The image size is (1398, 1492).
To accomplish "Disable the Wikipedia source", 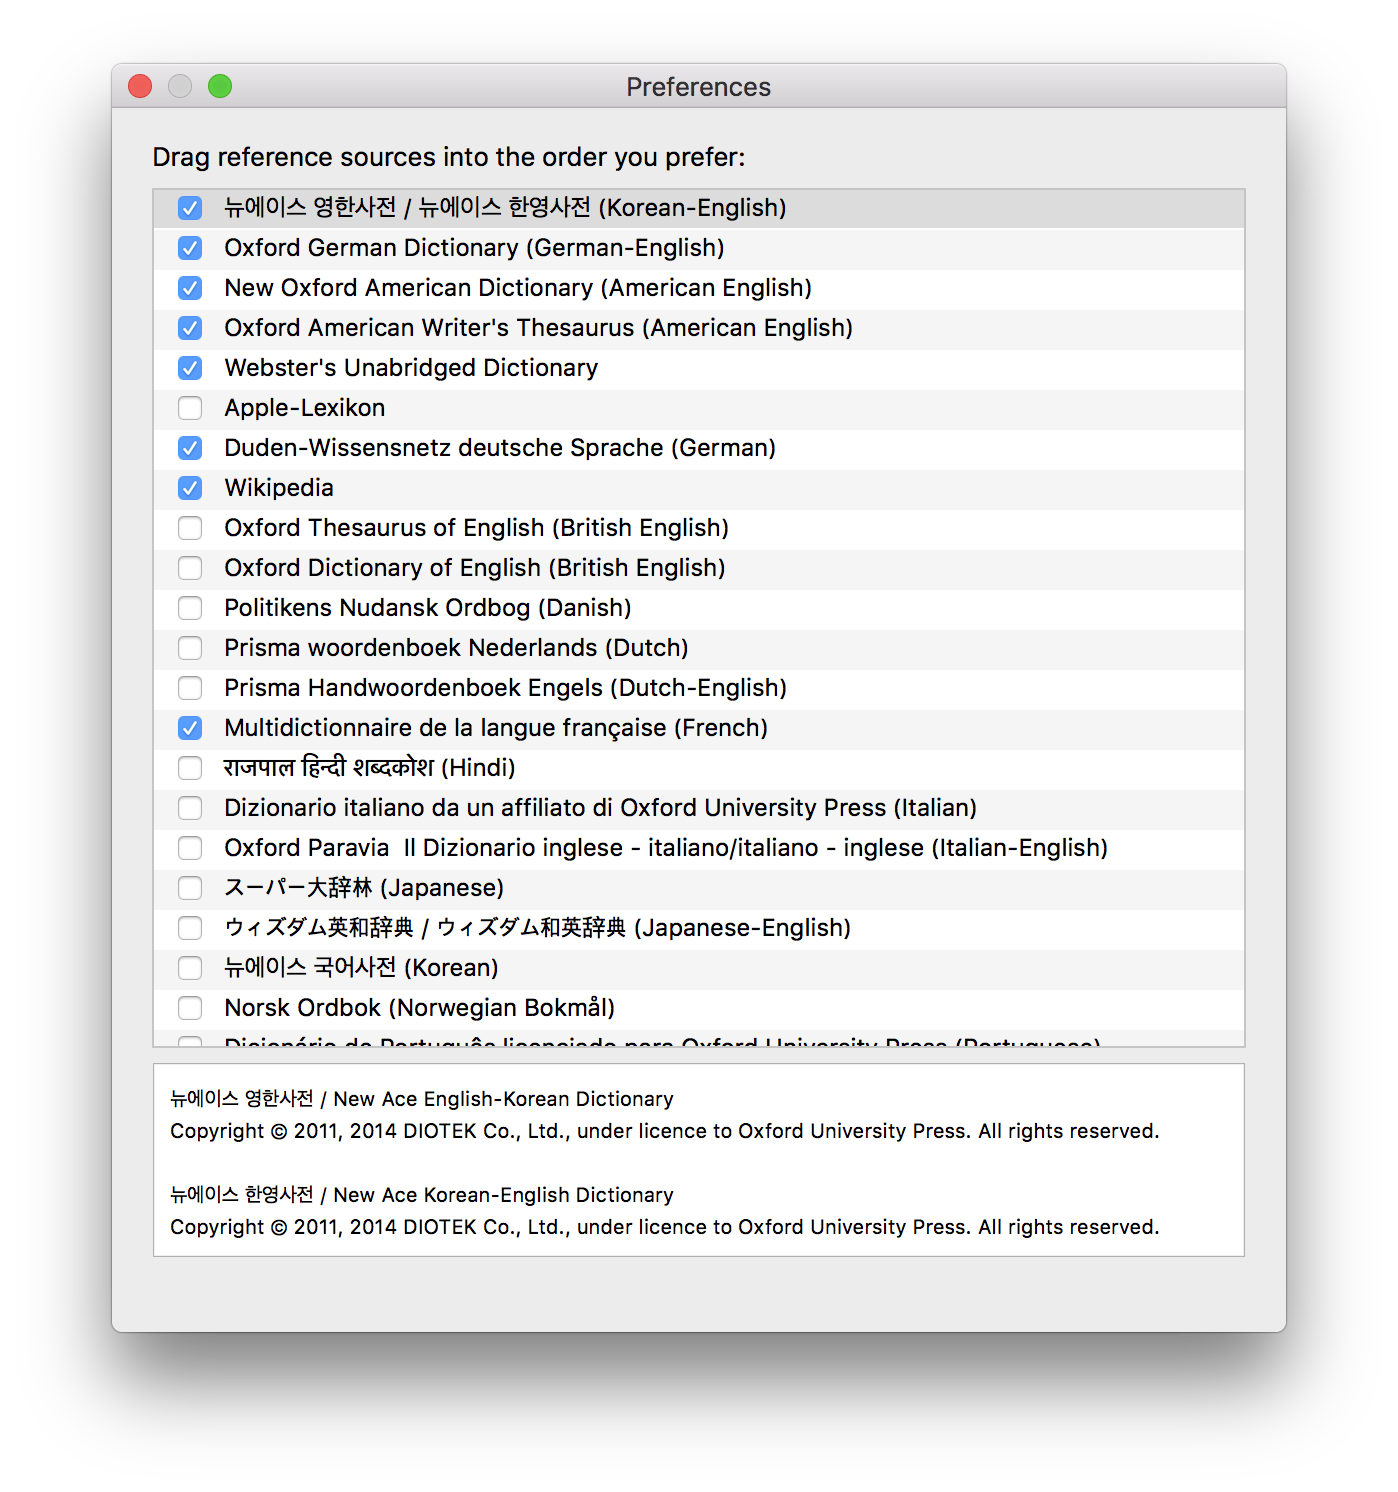I will tap(190, 488).
